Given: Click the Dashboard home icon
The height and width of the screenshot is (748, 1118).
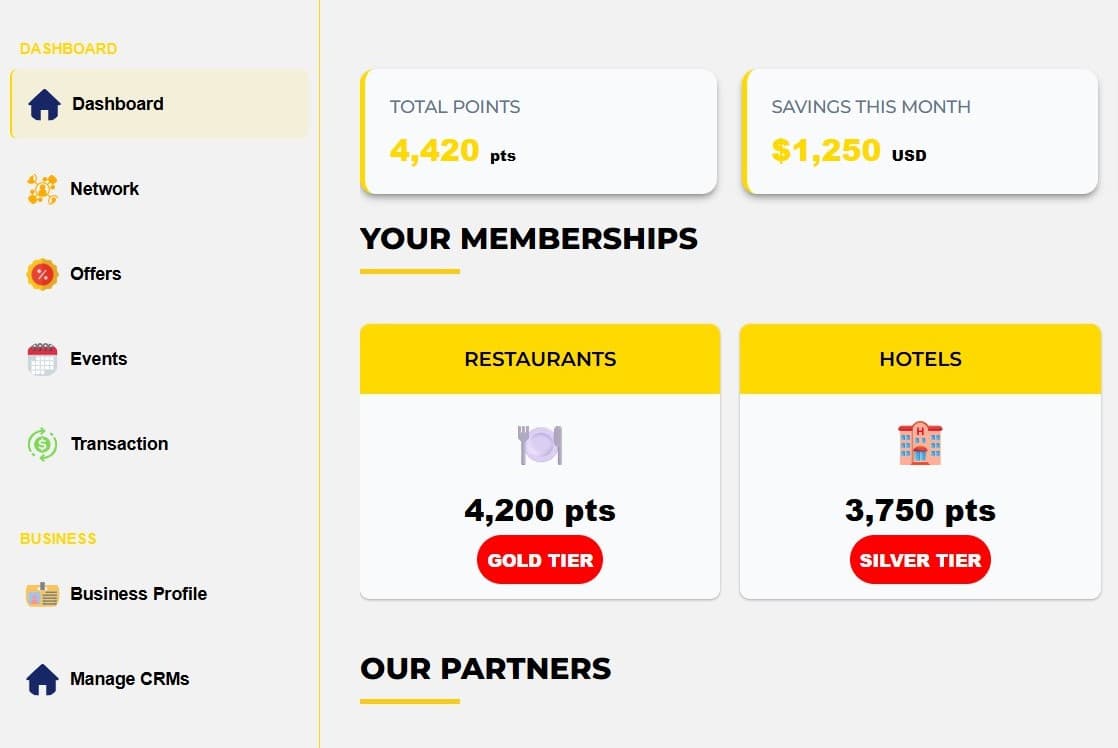Looking at the screenshot, I should point(44,104).
